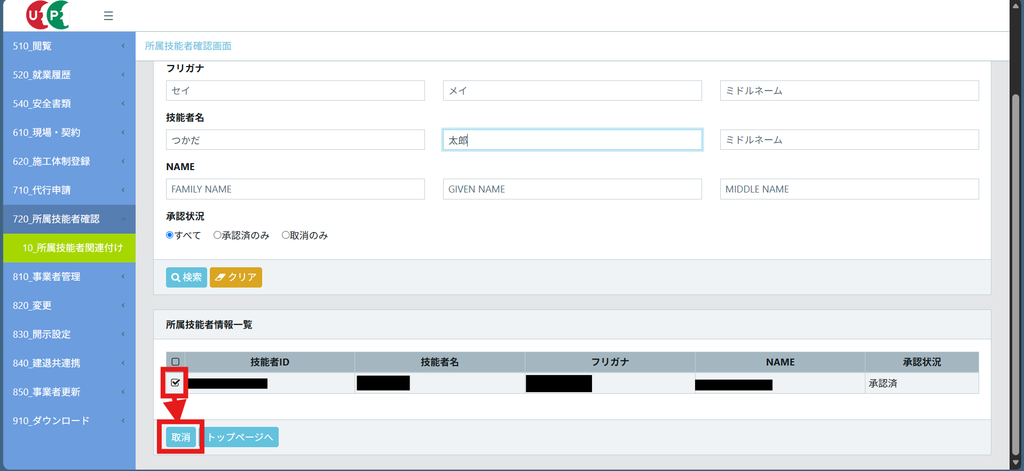1024x471 pixels.
Task: Expand the 810_事業者管理 sidebar menu
Action: click(68, 276)
